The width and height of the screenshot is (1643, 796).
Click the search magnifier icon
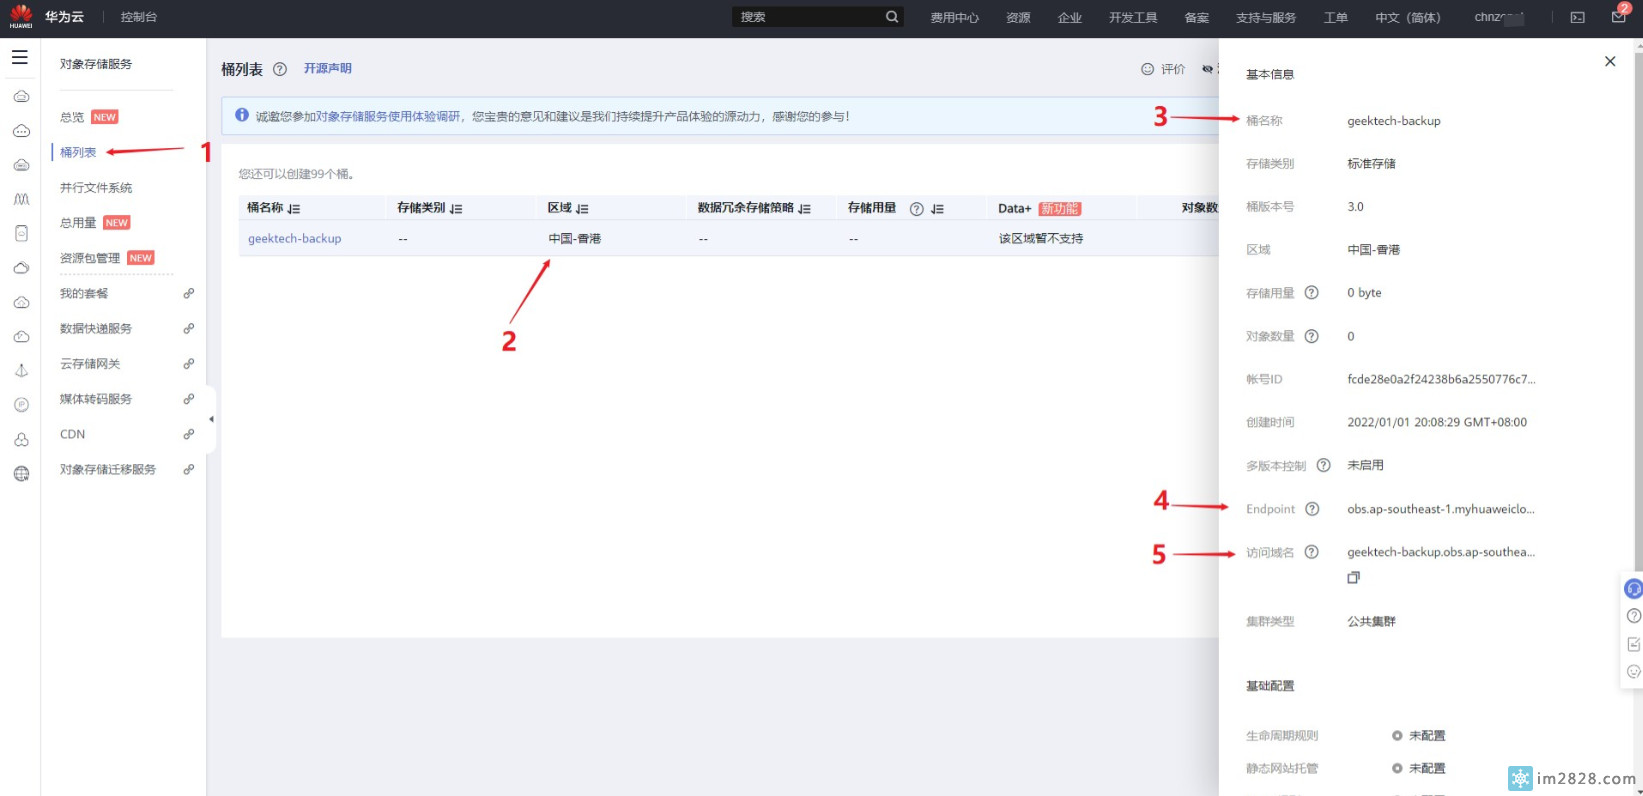[891, 17]
